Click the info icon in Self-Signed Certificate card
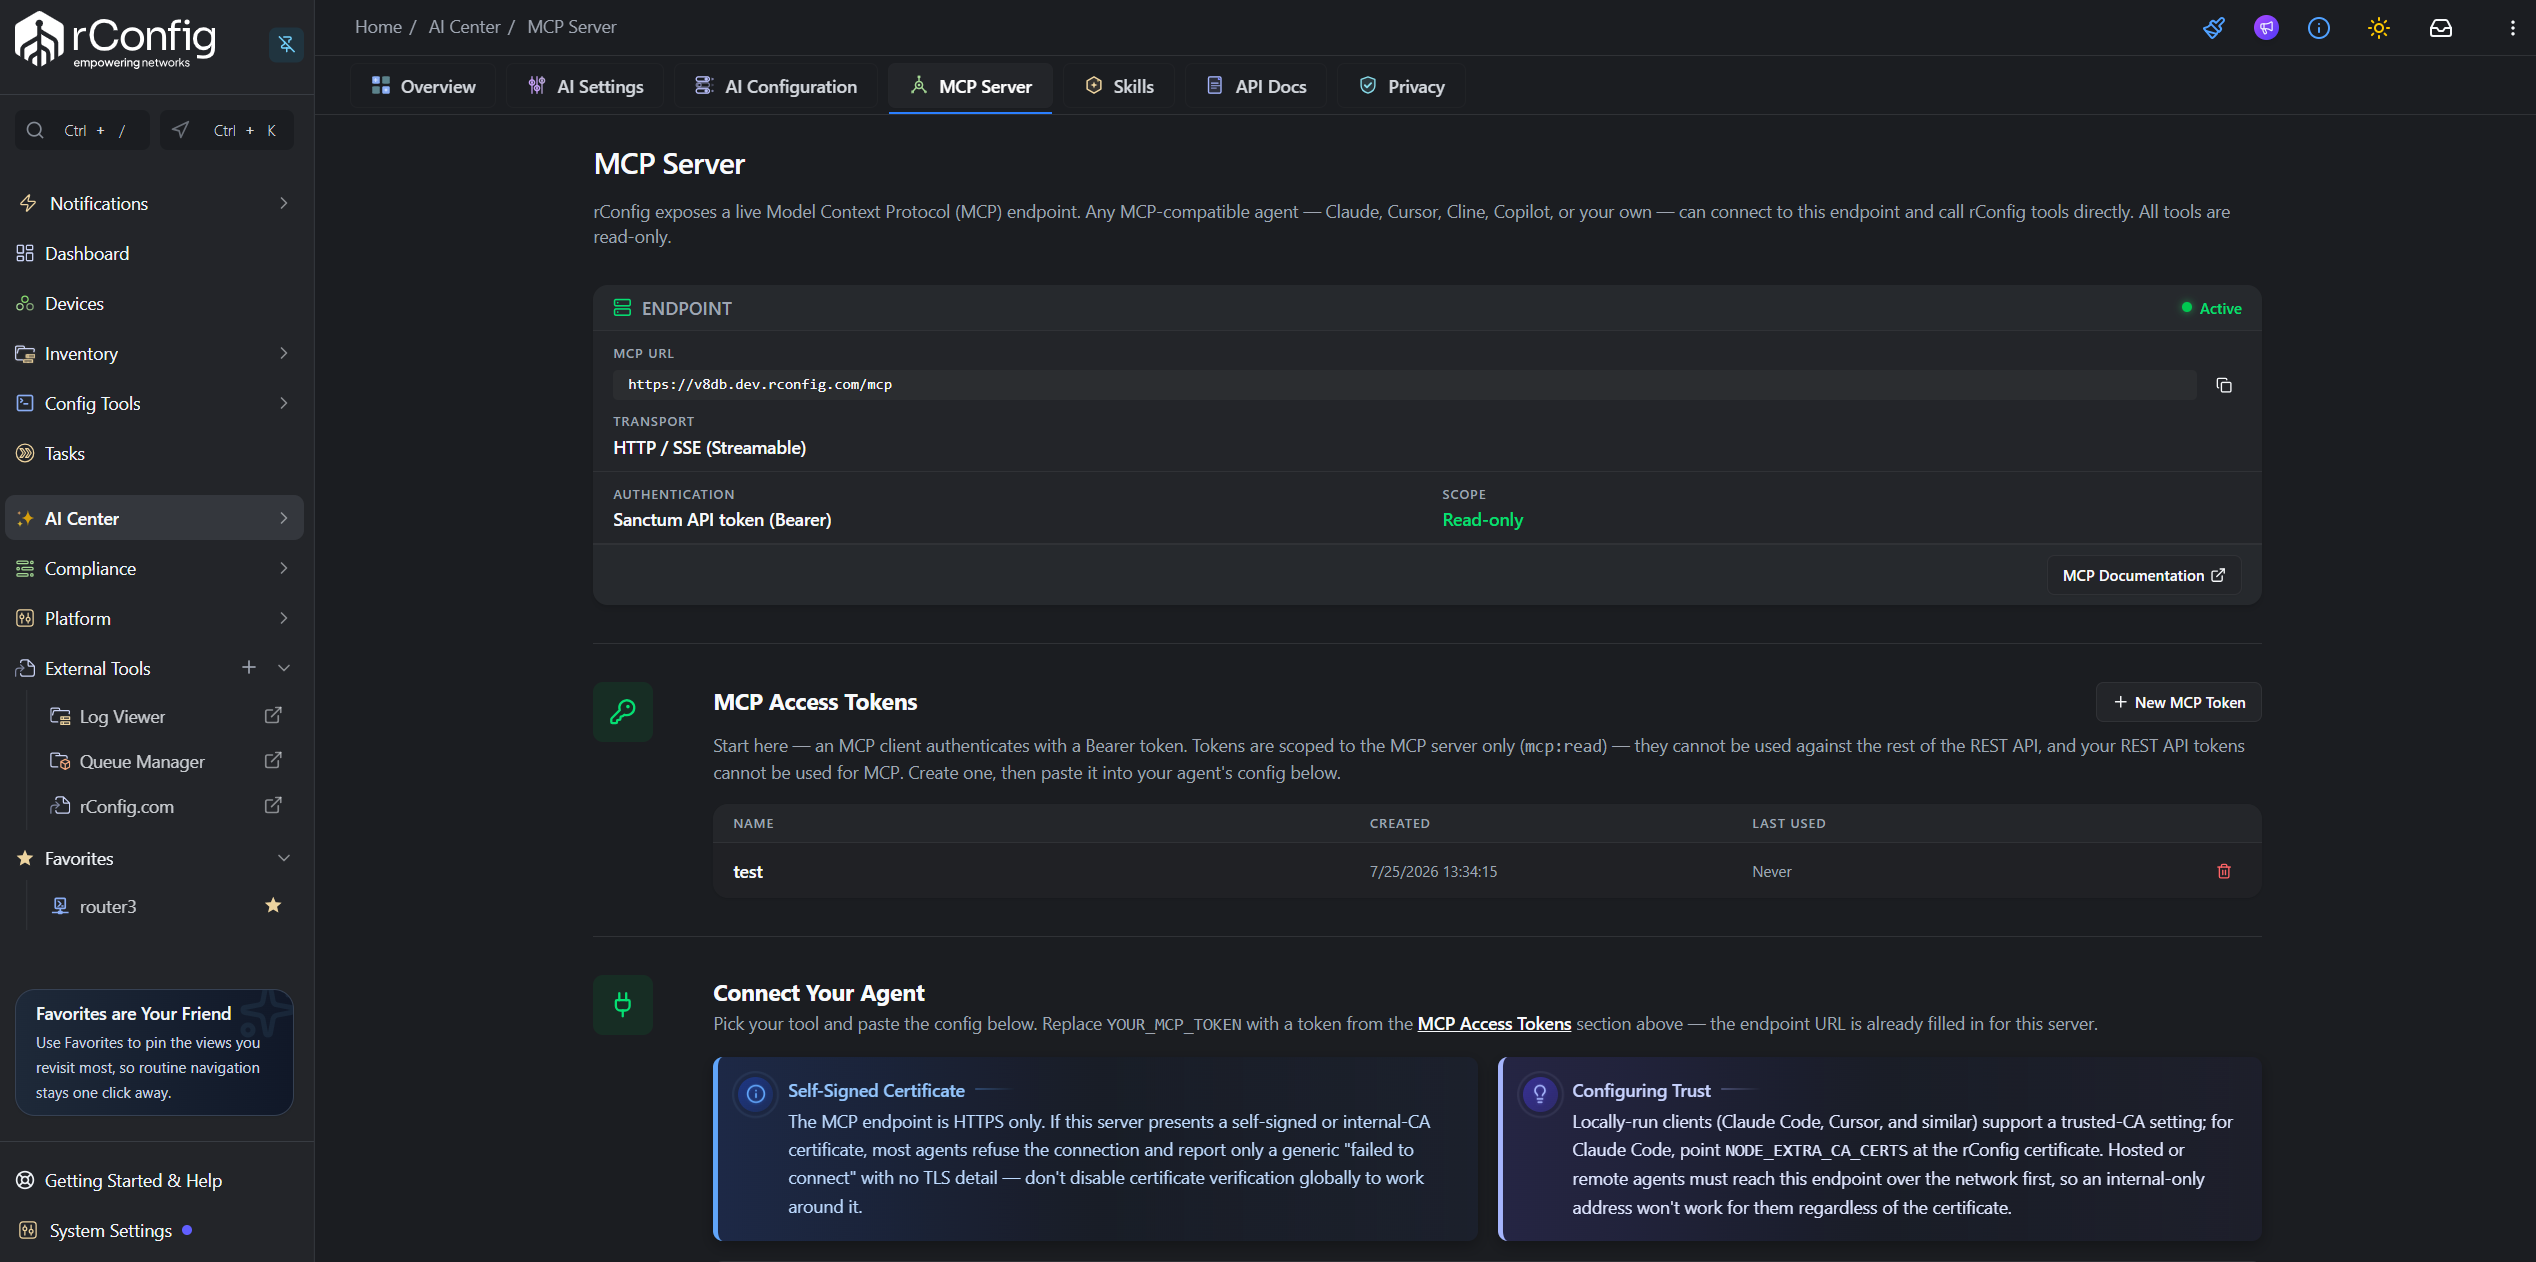Image resolution: width=2536 pixels, height=1262 pixels. pos(756,1094)
